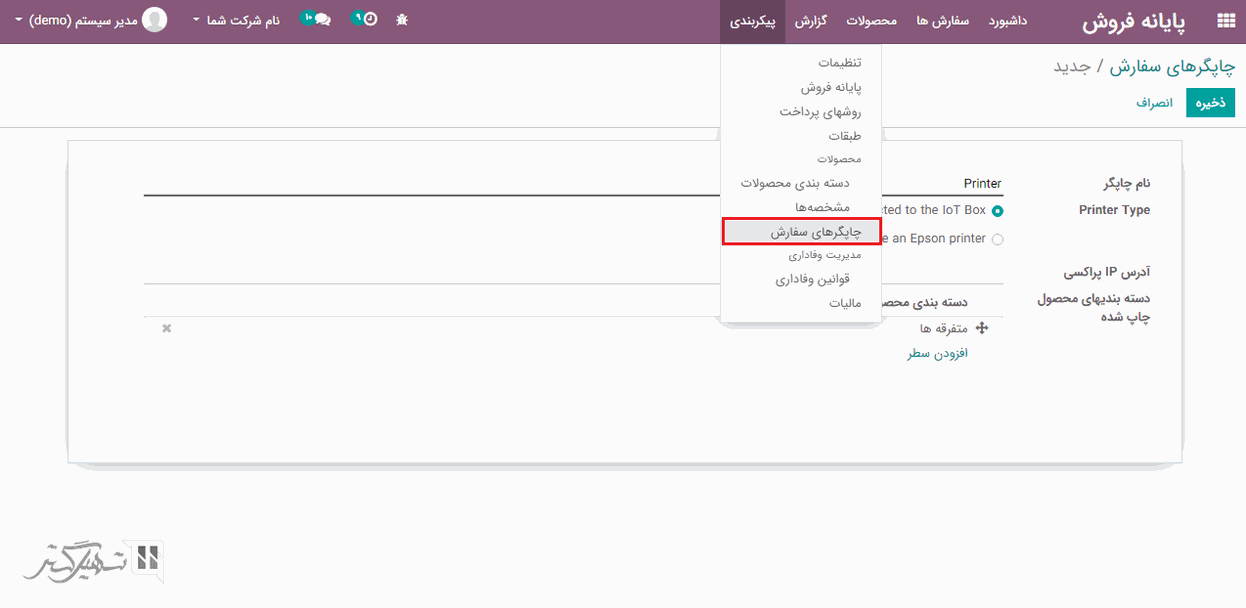Screen dimensions: 1246x608
Task: Click انصراف to discard changes
Action: [1153, 103]
